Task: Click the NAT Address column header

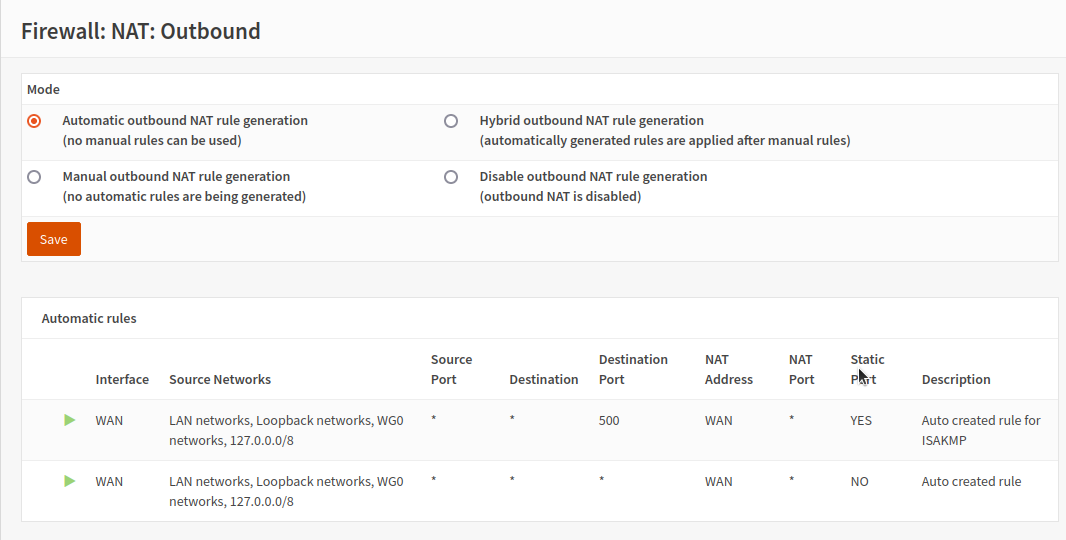Action: (x=729, y=369)
